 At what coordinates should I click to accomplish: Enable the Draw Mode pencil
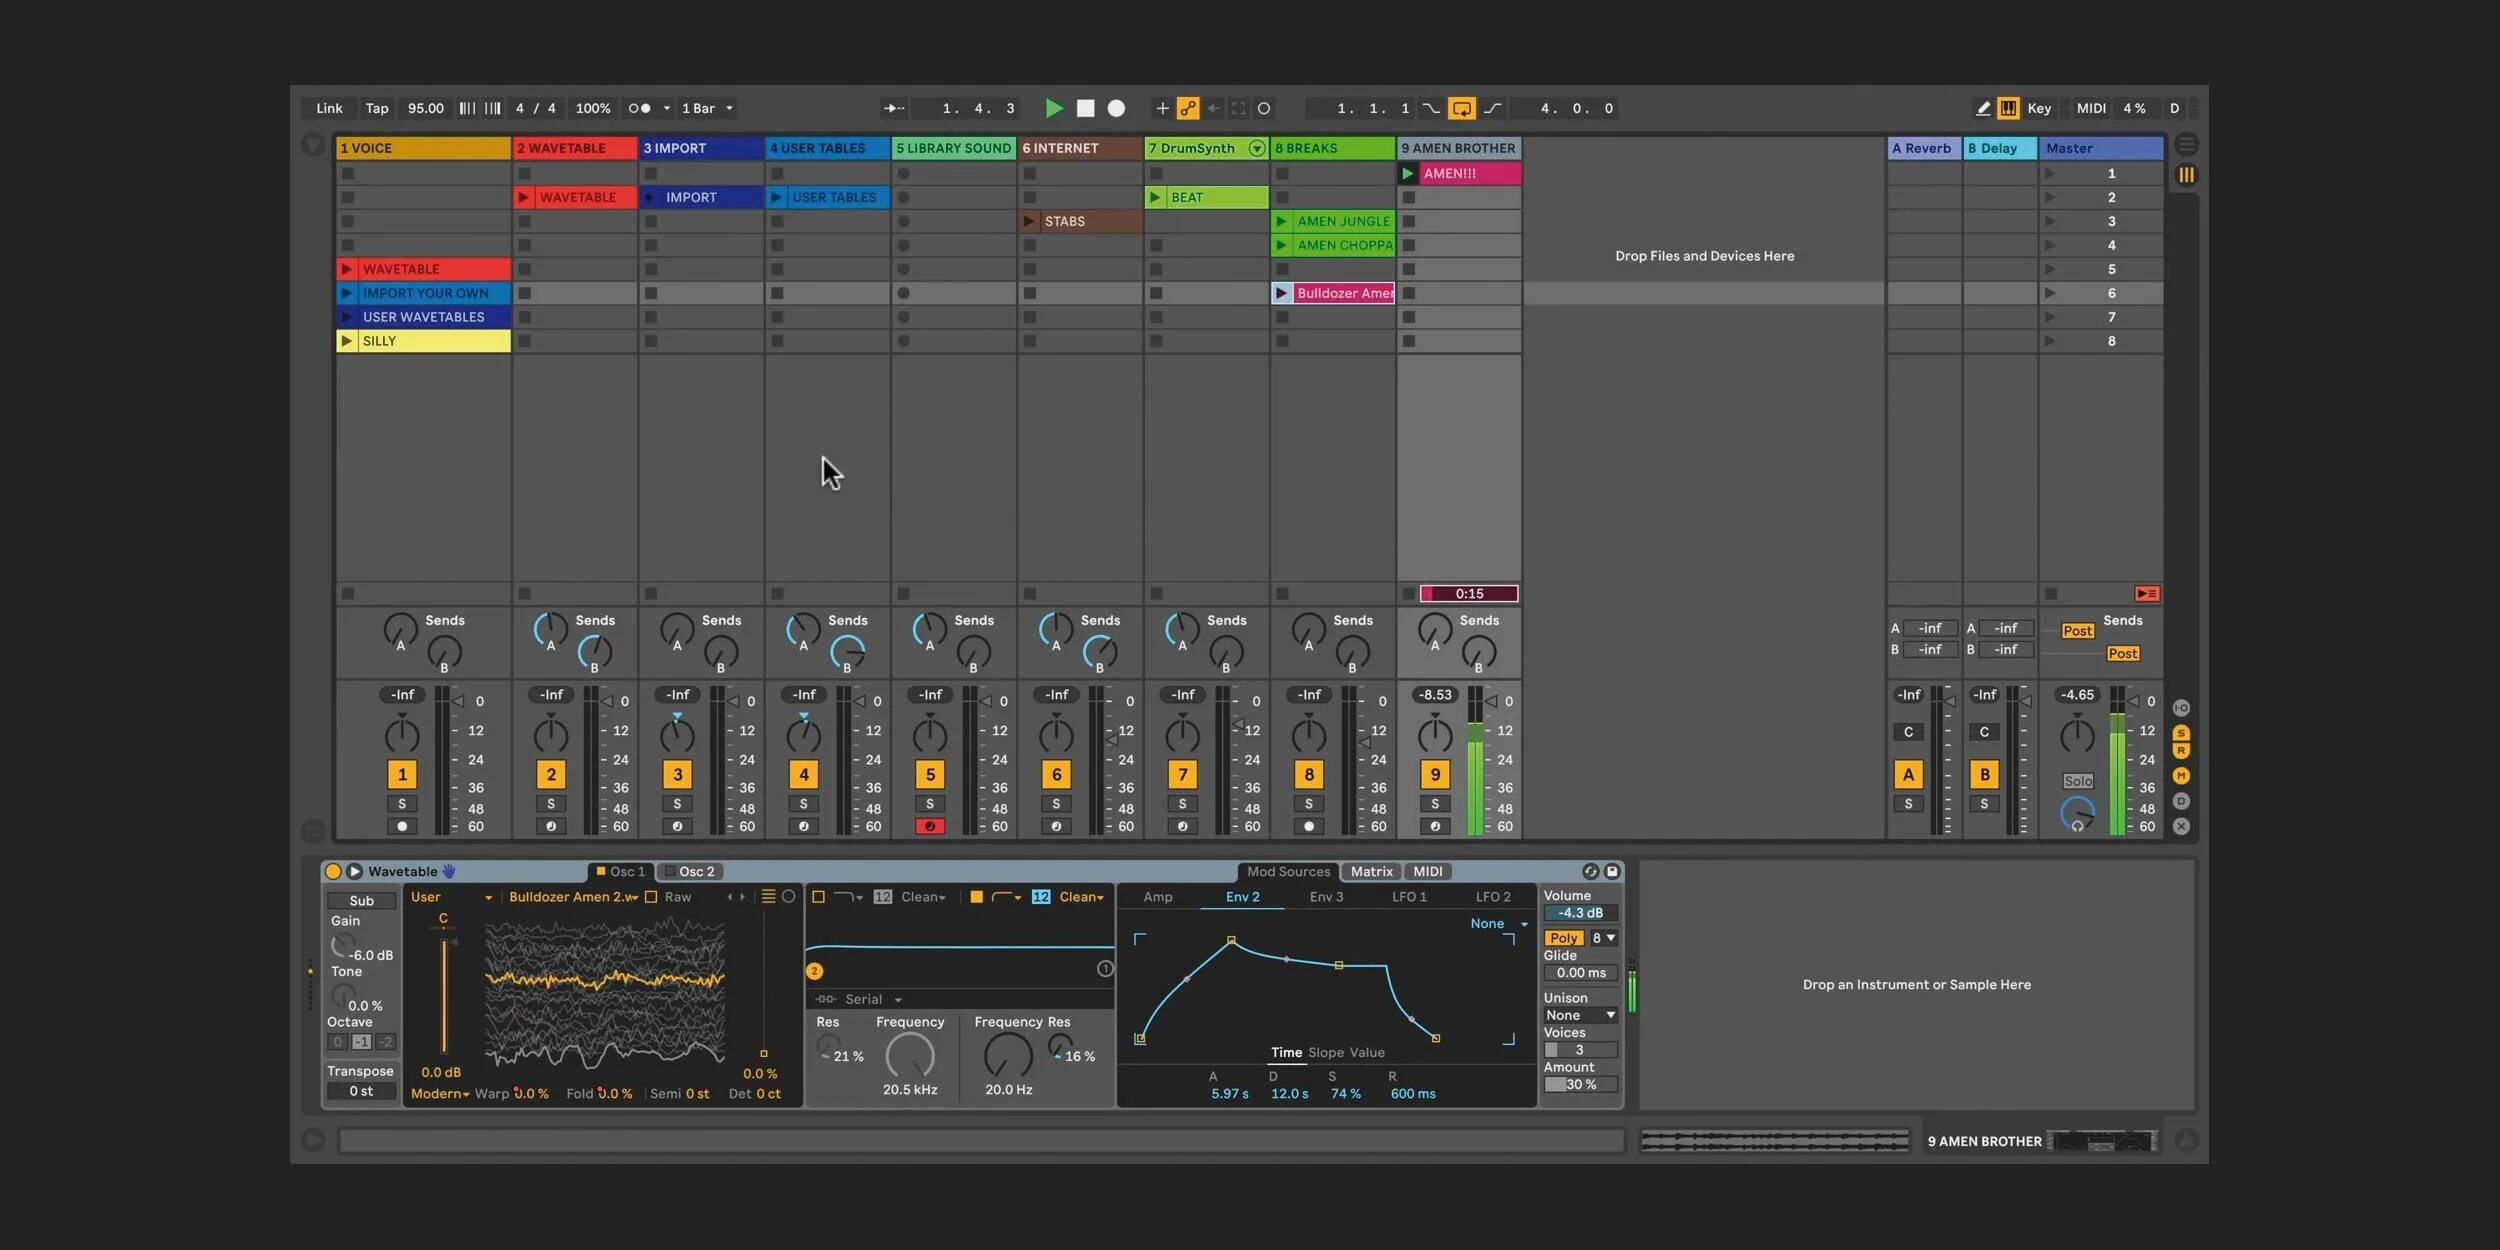(x=1982, y=108)
